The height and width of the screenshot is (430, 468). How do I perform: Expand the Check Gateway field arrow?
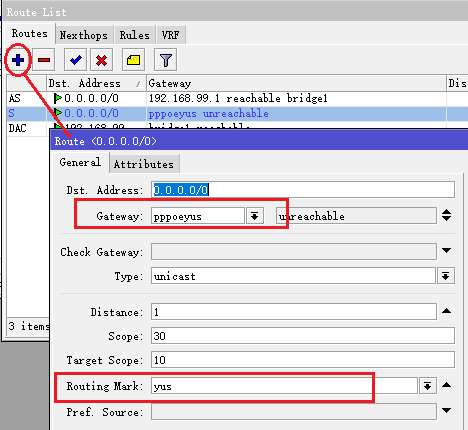point(447,250)
